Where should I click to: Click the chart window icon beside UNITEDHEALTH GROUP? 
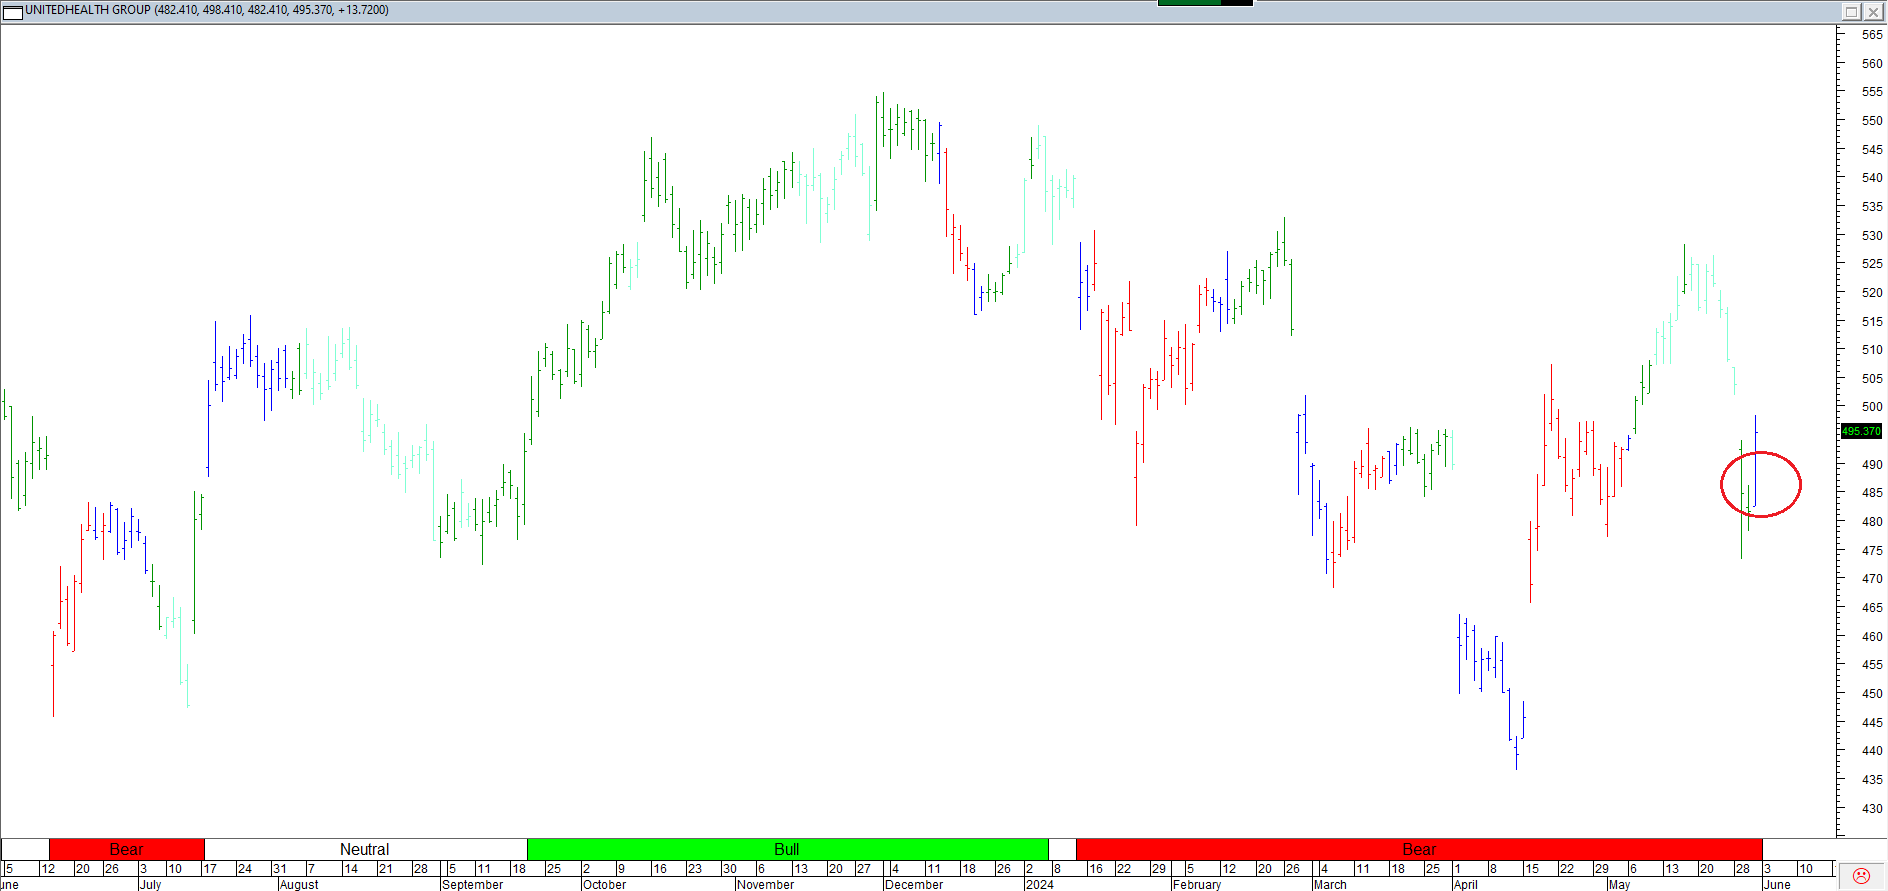click(x=13, y=11)
